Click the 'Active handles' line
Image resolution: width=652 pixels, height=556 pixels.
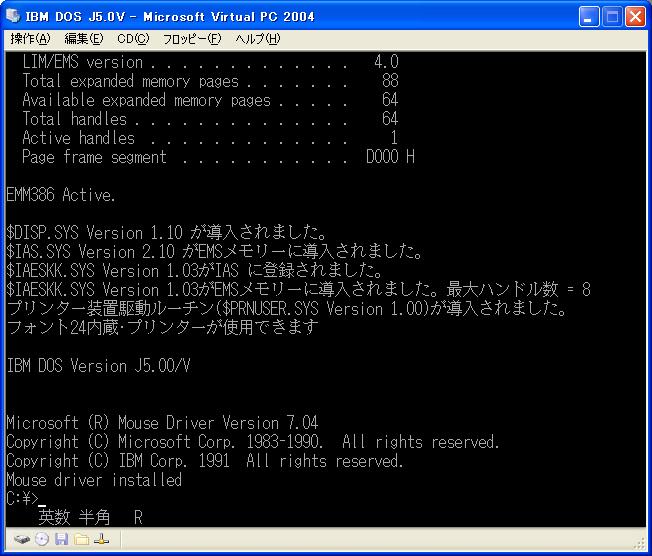click(x=210, y=138)
